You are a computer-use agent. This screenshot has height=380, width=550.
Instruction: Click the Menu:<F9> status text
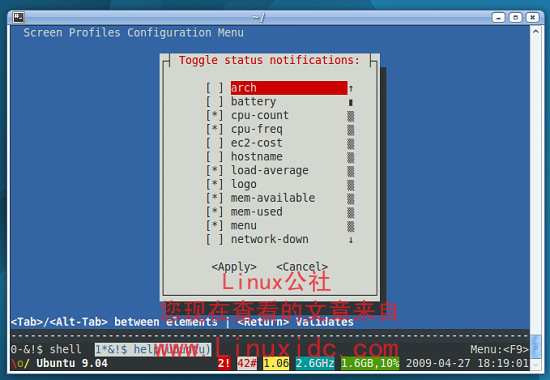coord(499,349)
